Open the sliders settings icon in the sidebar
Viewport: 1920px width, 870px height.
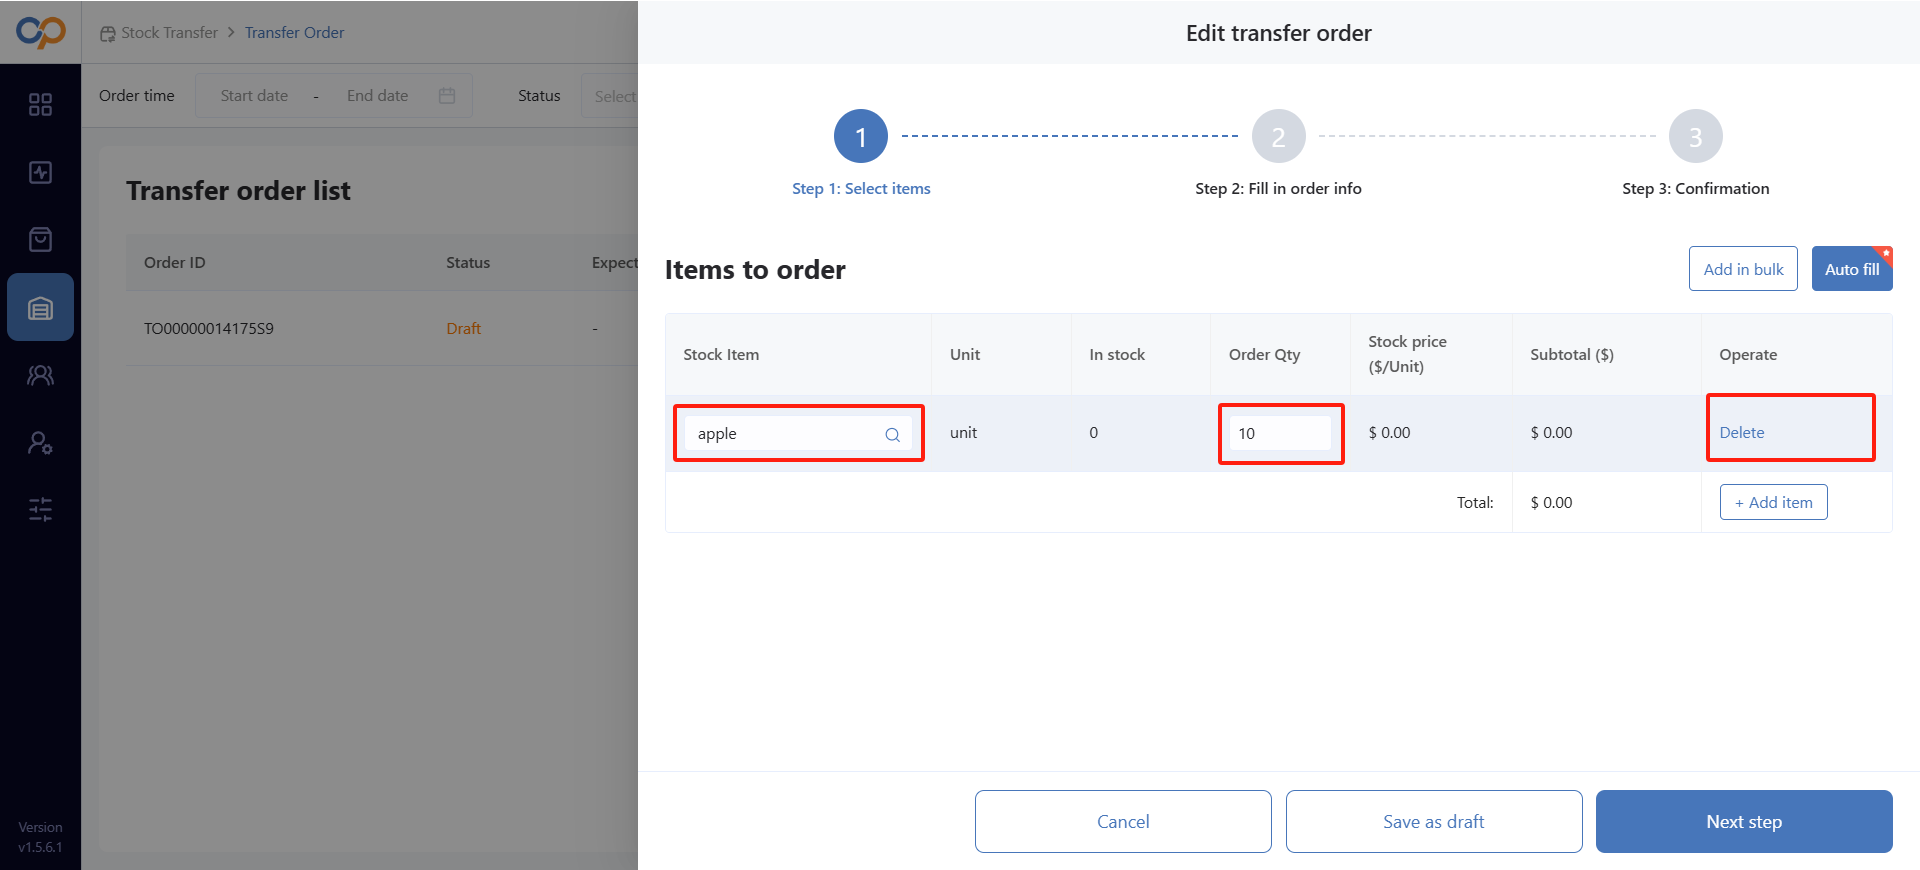click(x=40, y=510)
